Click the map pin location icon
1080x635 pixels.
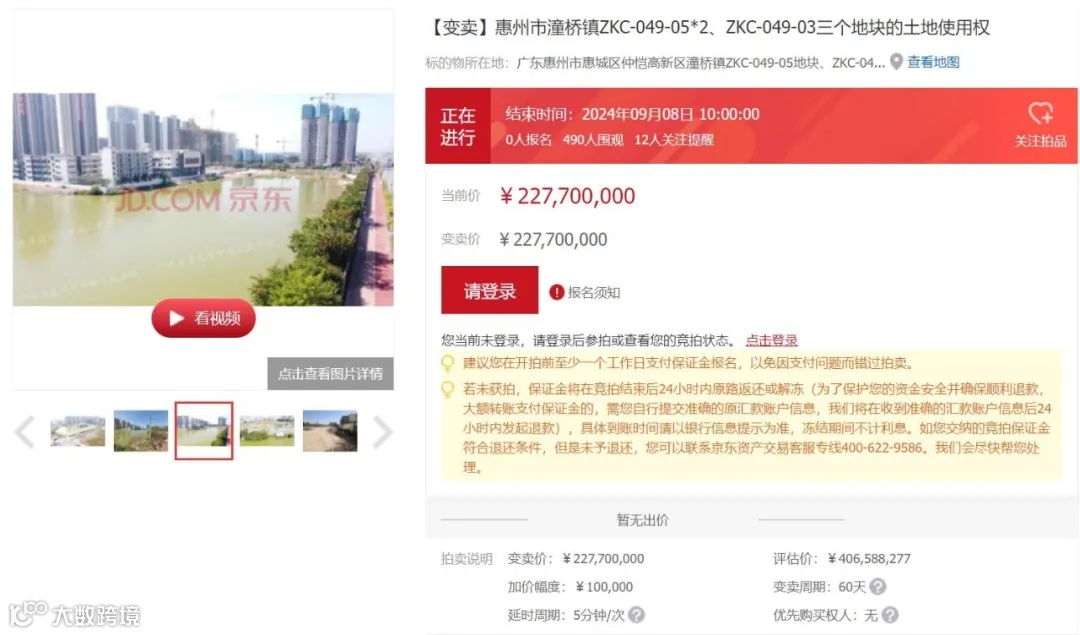click(x=896, y=62)
